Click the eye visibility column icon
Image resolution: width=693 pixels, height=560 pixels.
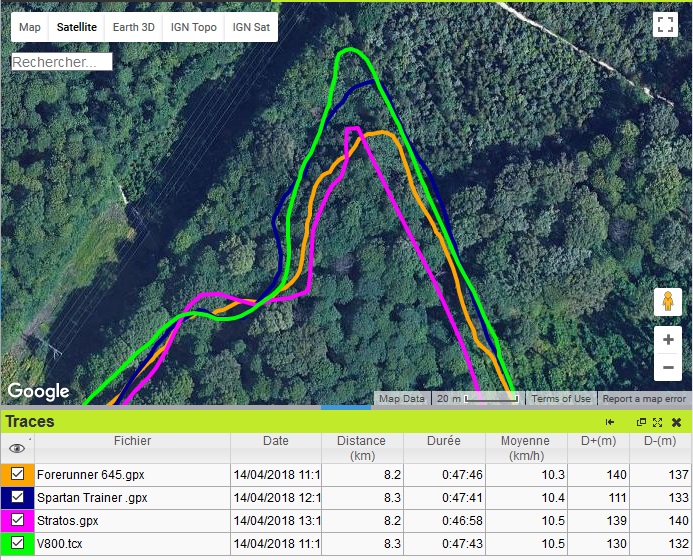pyautogui.click(x=17, y=448)
